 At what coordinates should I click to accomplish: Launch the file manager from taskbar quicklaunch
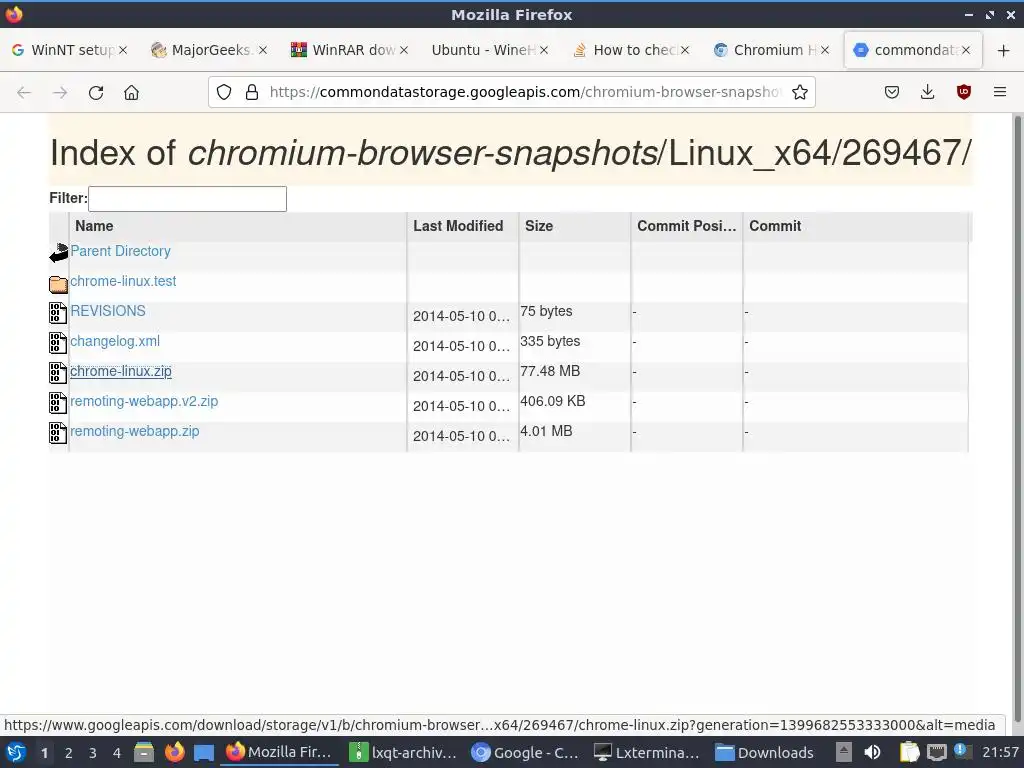coord(144,752)
